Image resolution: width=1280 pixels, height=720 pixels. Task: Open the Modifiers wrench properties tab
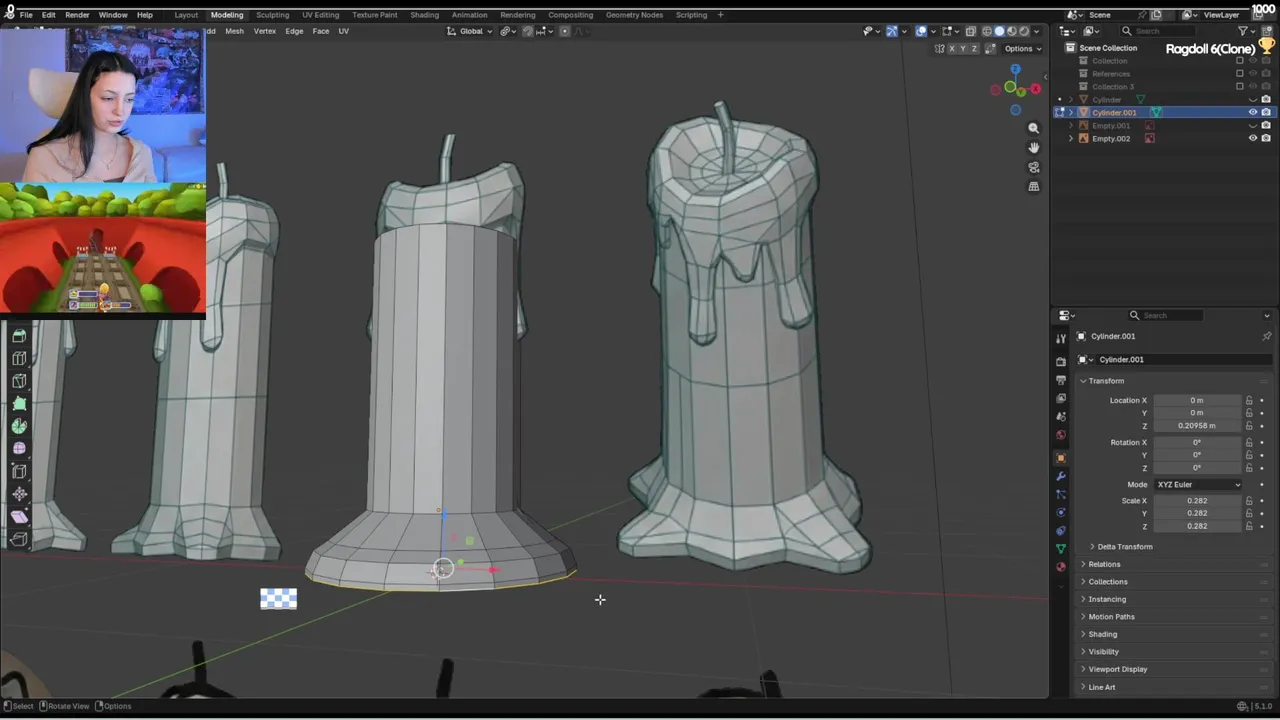pos(1061,476)
